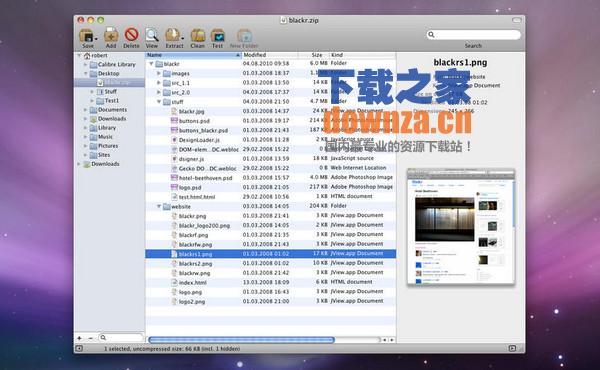Select the logo2.png file row
Image resolution: width=600 pixels, height=370 pixels.
click(271, 302)
